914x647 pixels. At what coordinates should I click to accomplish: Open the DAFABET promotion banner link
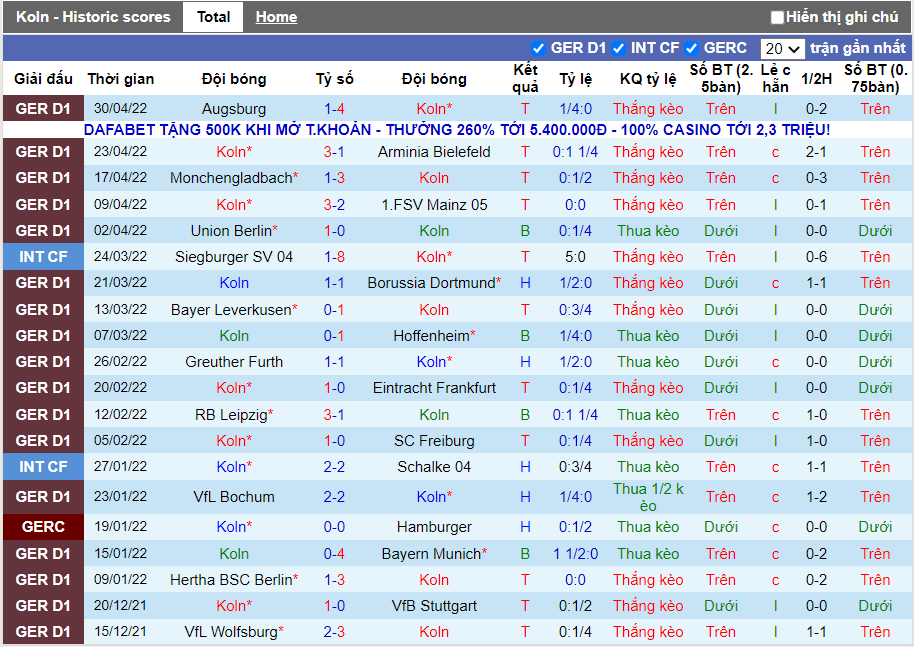coord(457,129)
